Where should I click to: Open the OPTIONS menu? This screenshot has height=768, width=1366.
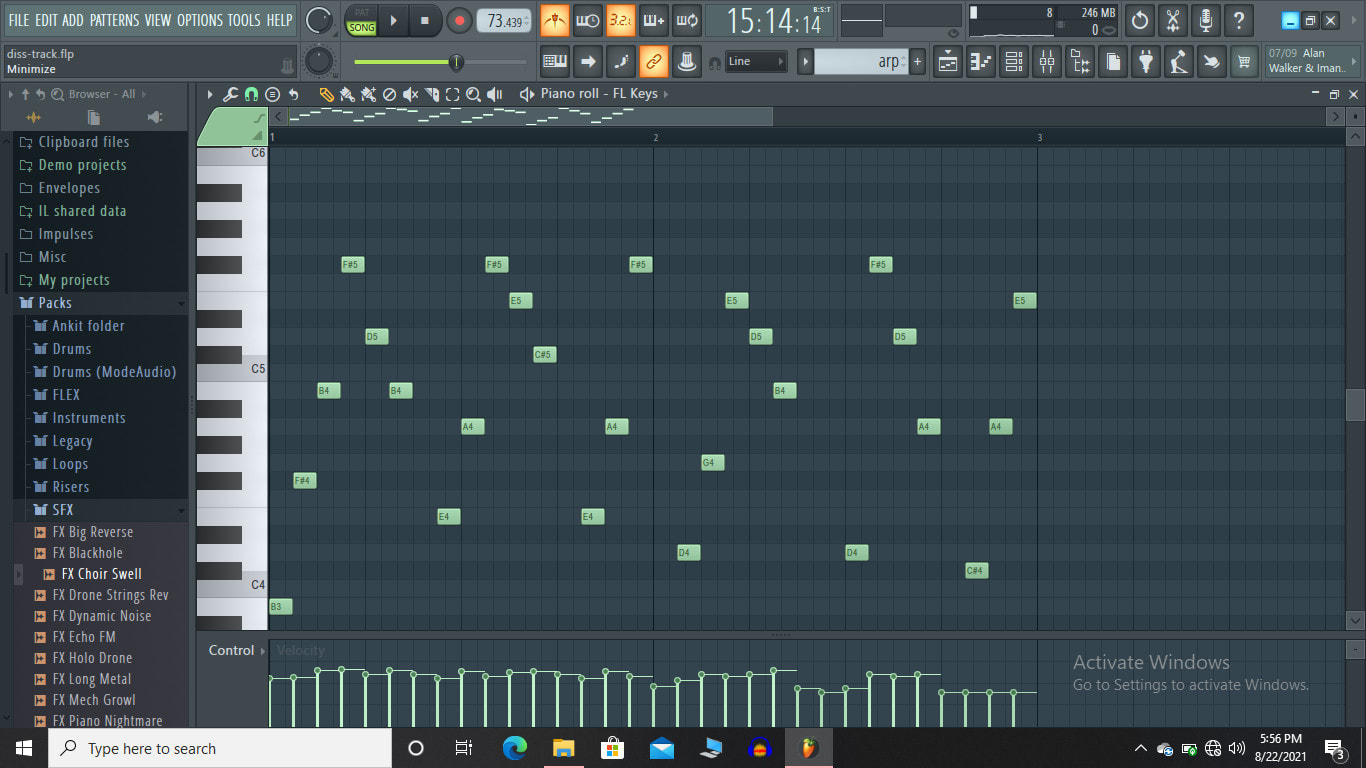[199, 20]
